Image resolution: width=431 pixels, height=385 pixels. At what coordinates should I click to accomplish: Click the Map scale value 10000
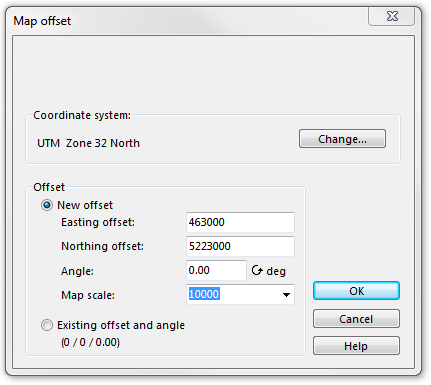[x=204, y=294]
